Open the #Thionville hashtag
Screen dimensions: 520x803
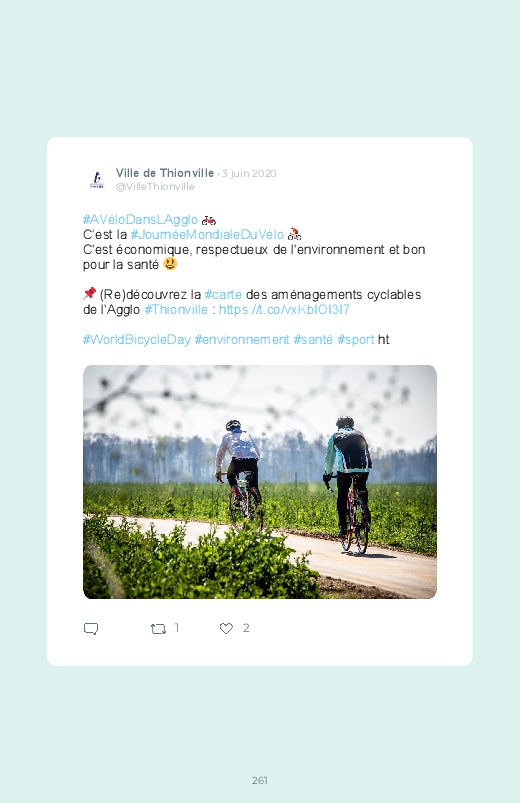(176, 310)
